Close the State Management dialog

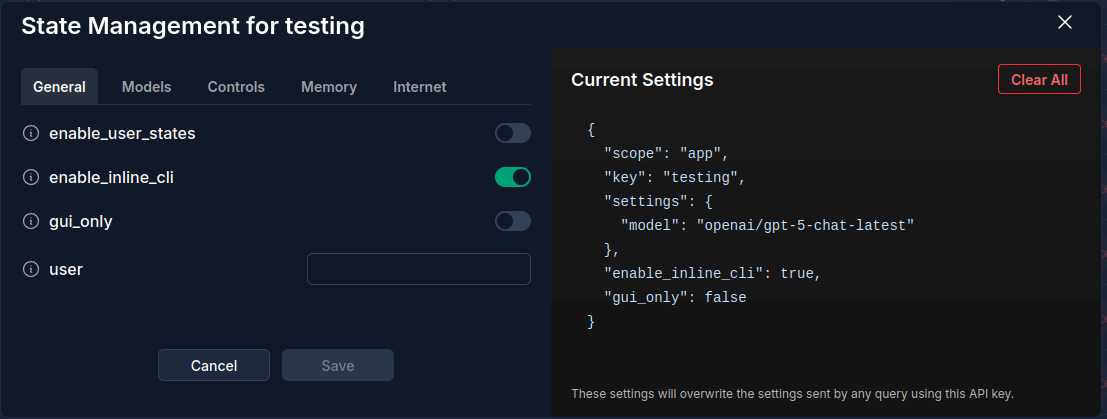point(1065,23)
